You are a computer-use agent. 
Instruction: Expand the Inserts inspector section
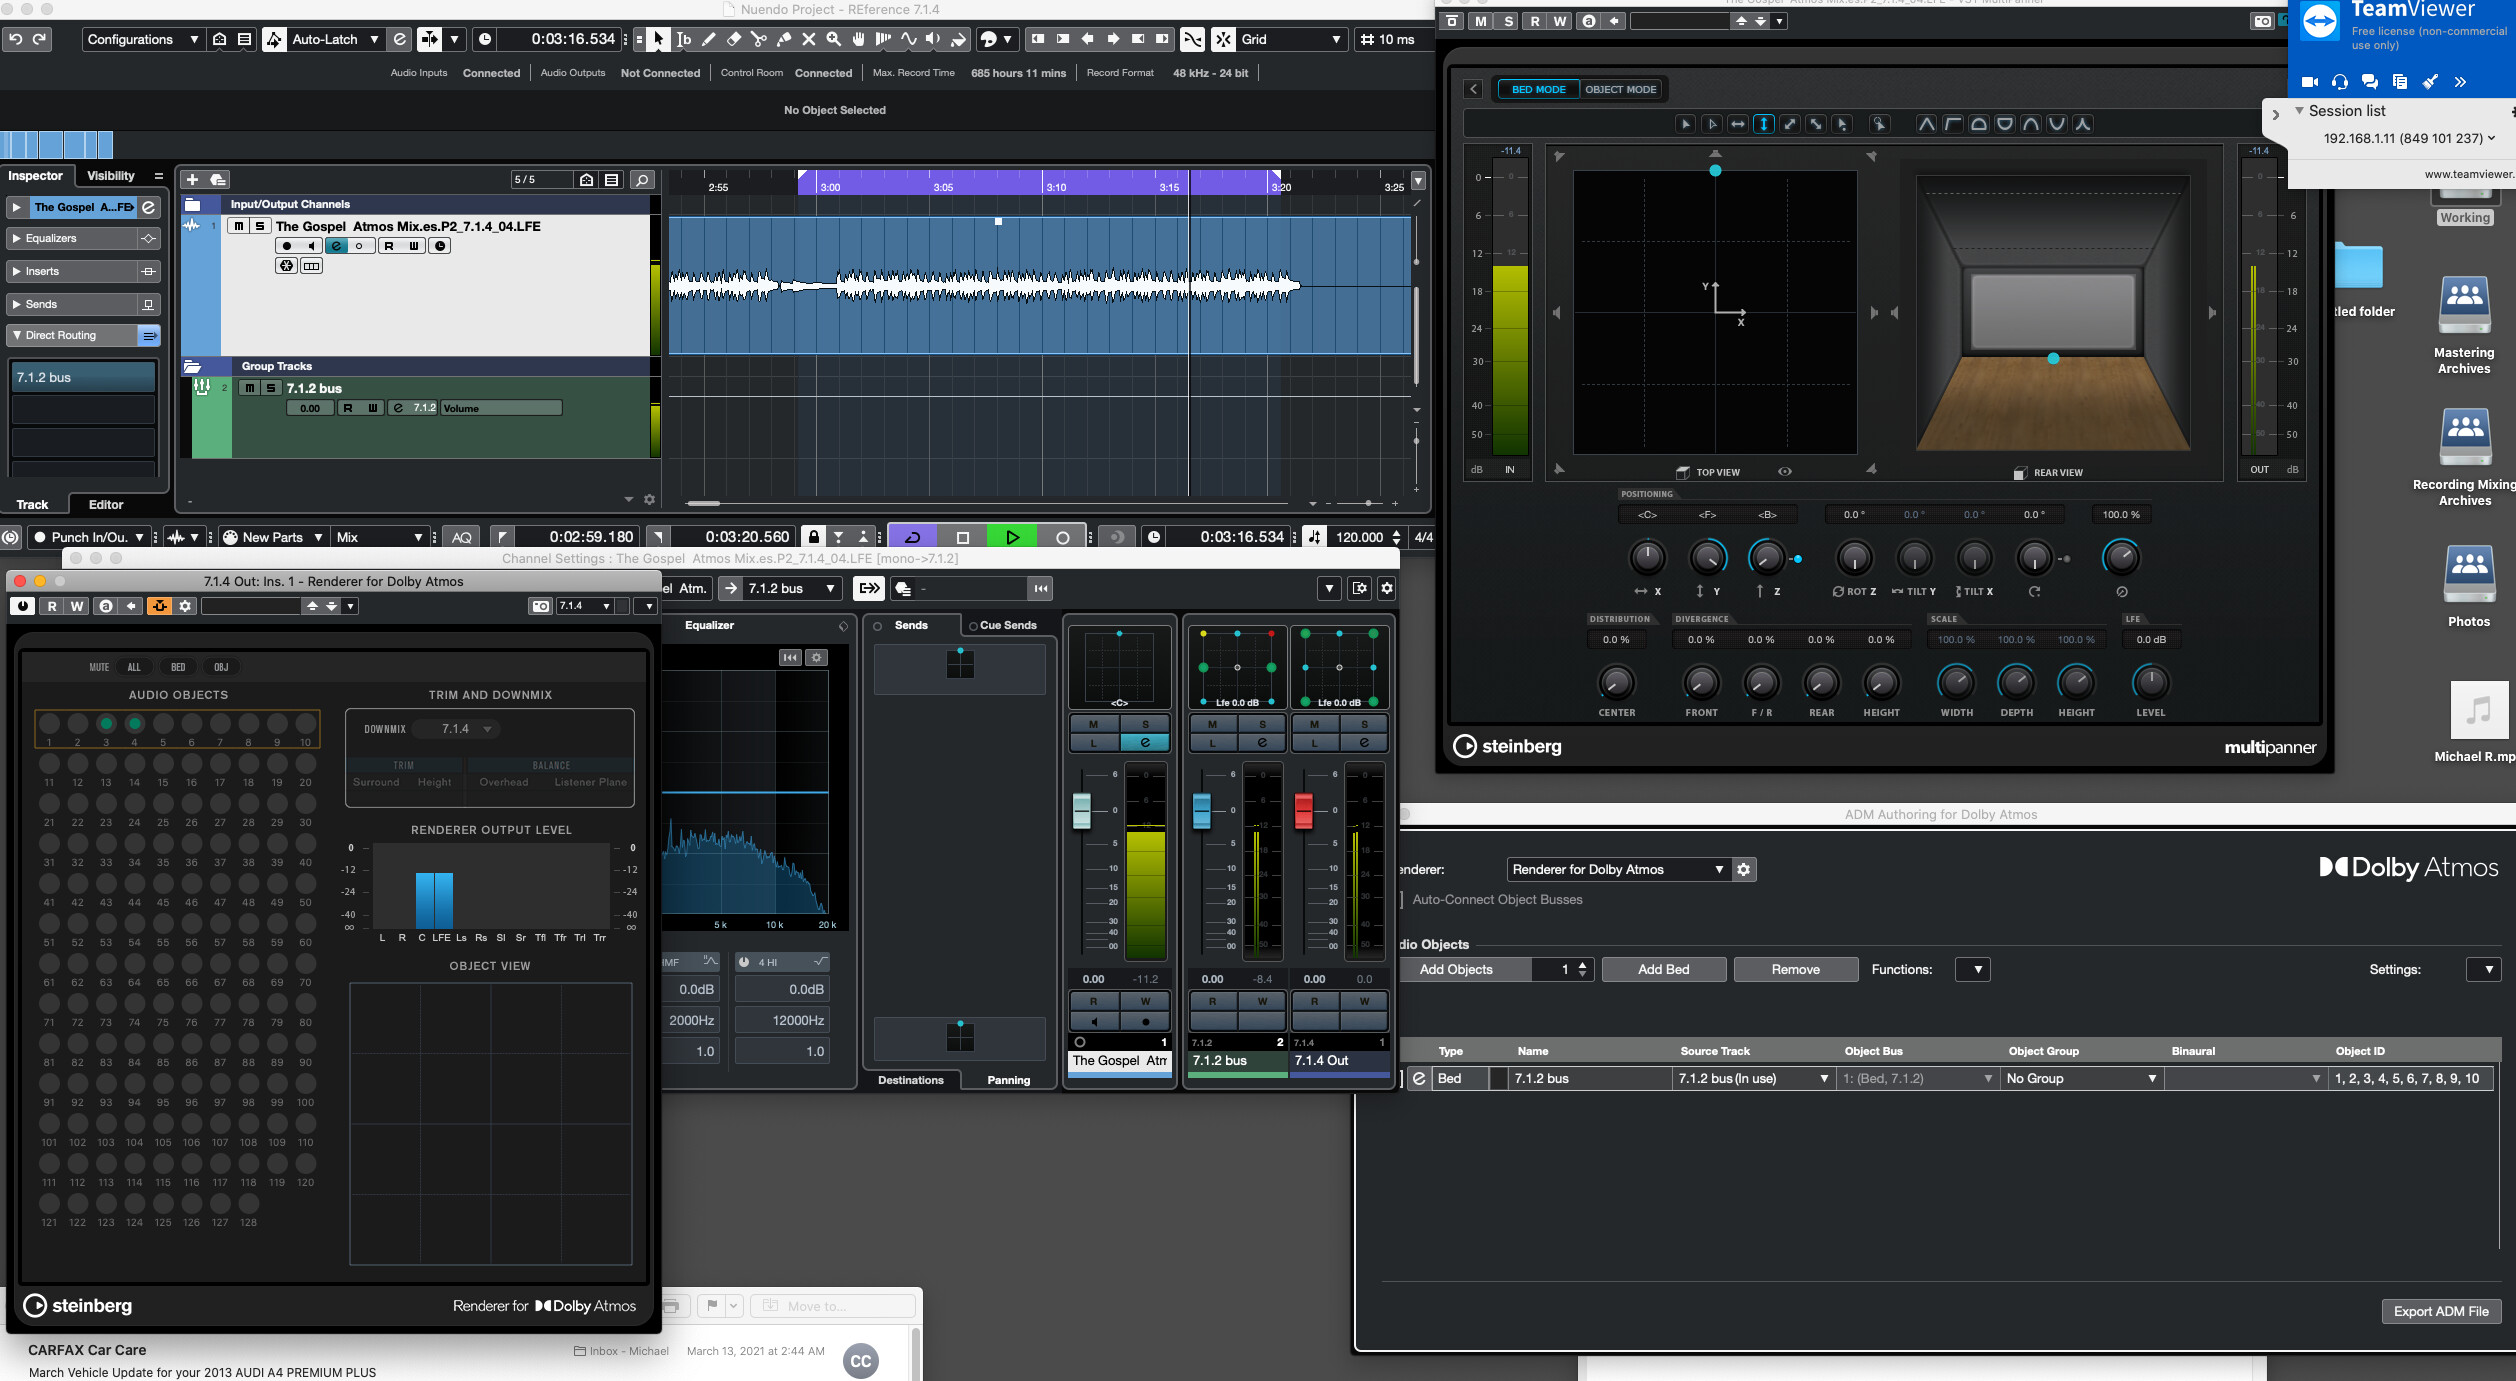coord(70,271)
